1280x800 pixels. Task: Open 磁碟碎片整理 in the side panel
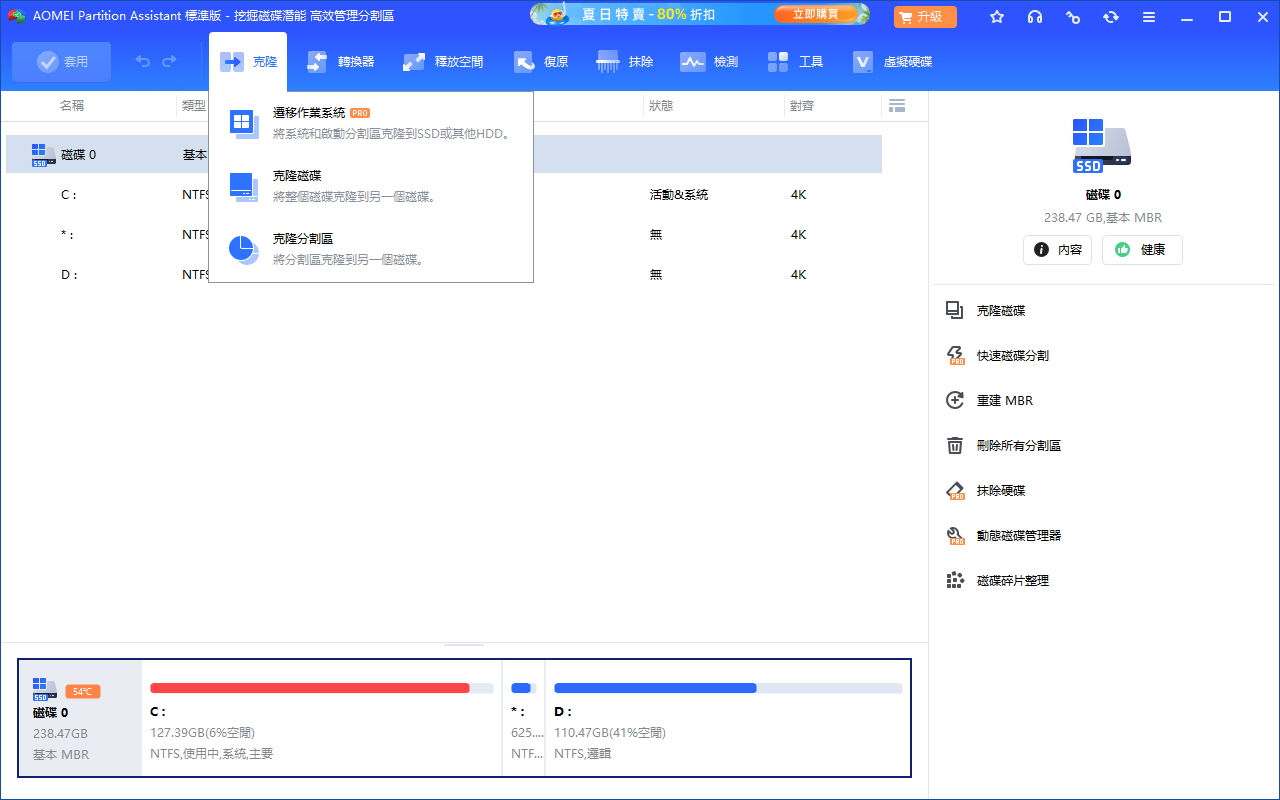click(998, 581)
